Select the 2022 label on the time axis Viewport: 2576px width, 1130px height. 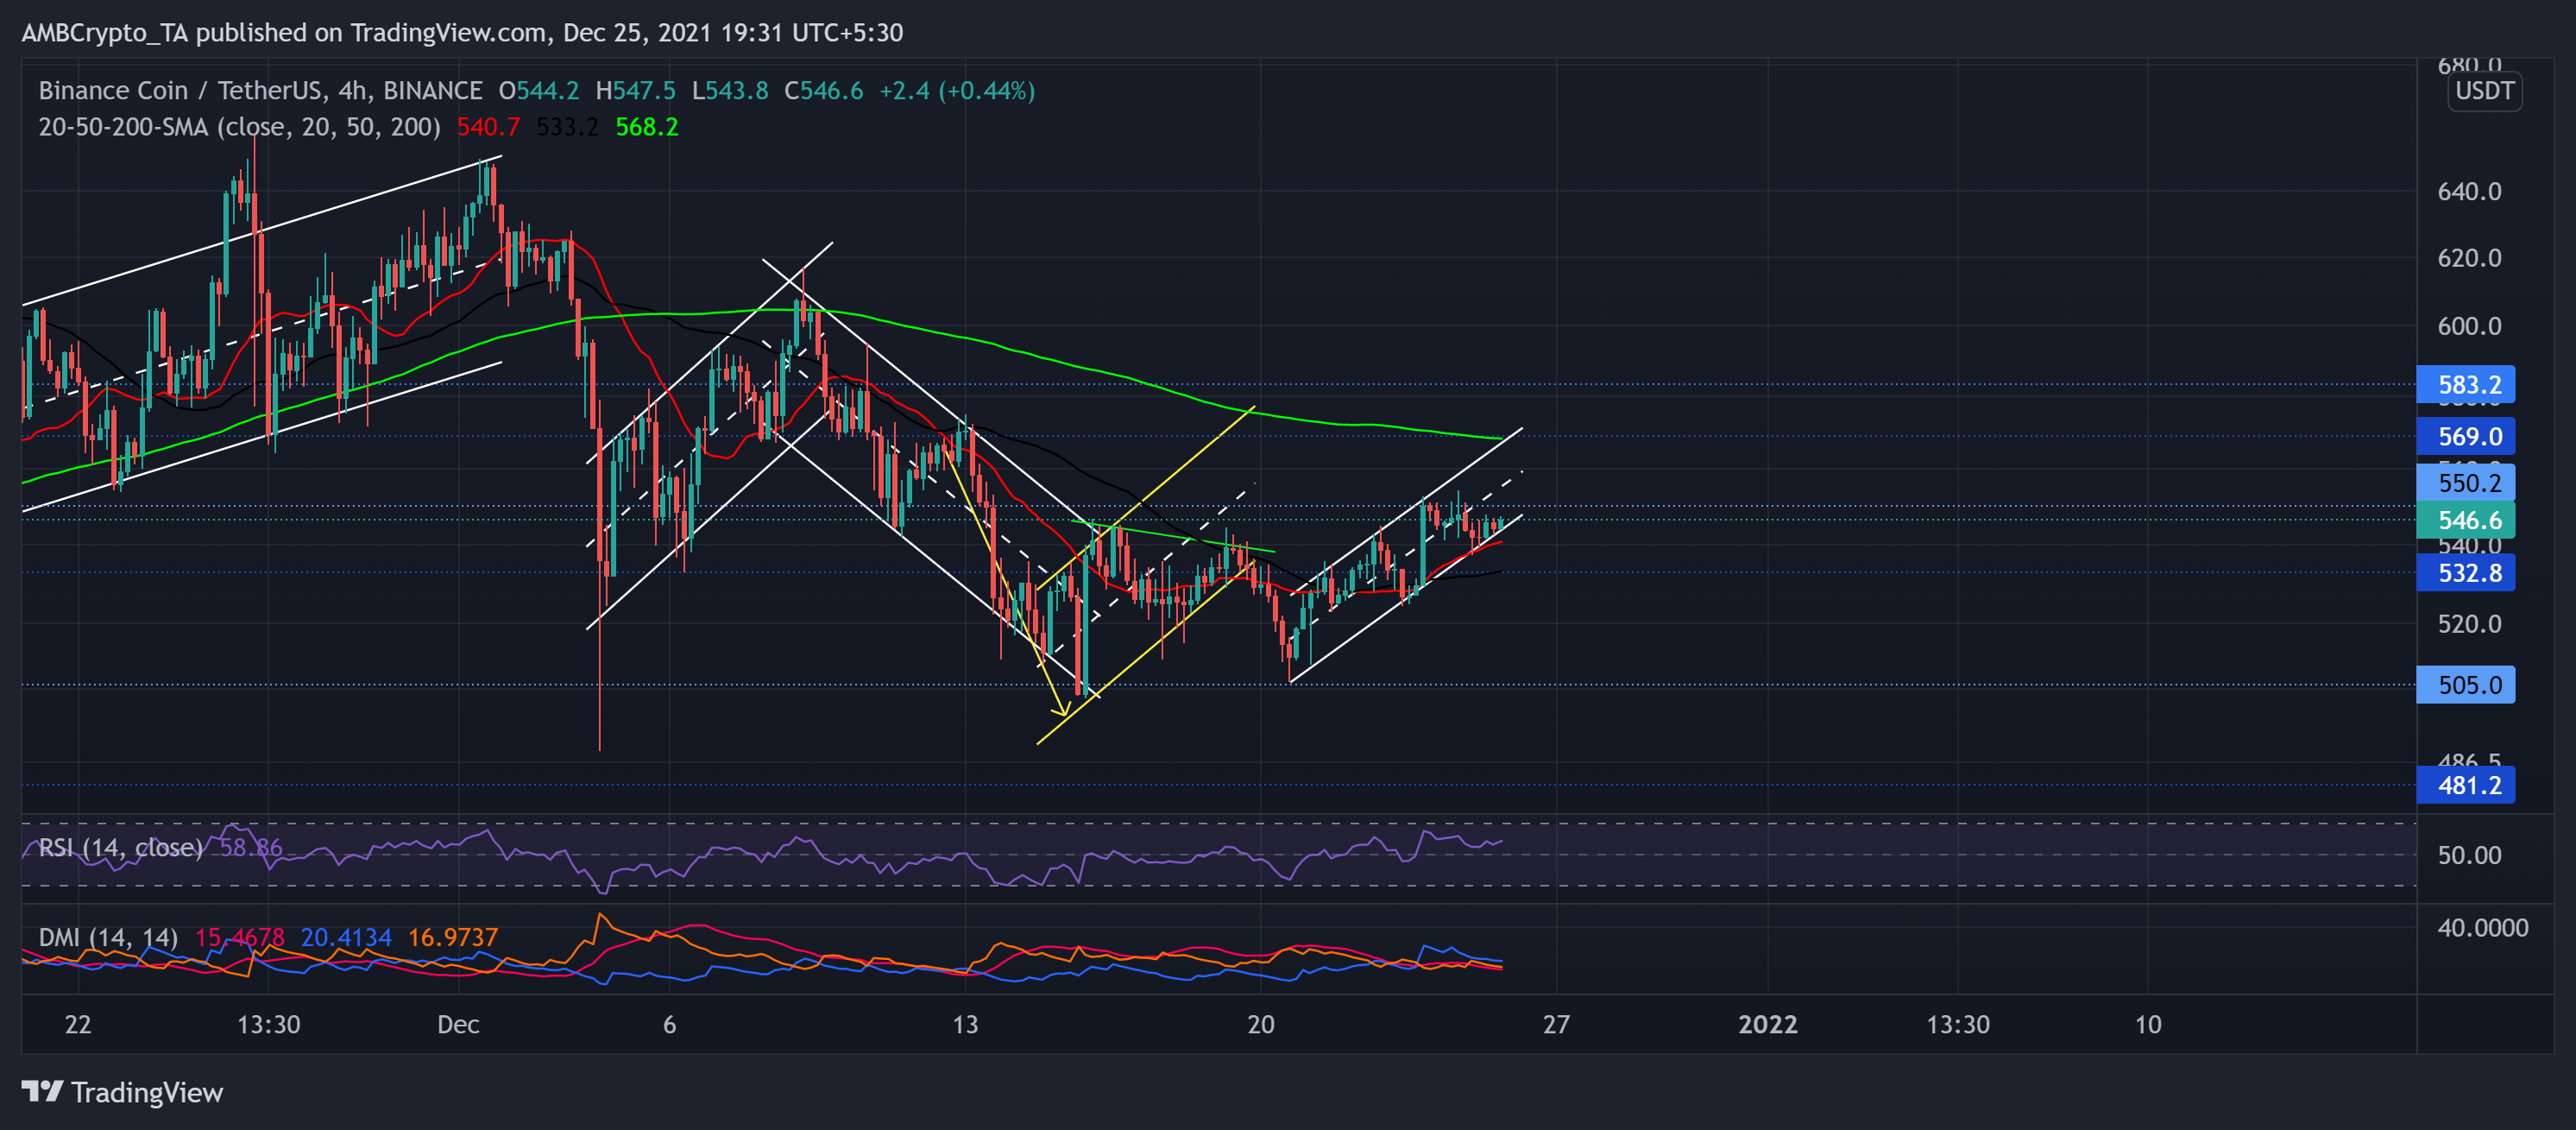tap(1768, 1024)
